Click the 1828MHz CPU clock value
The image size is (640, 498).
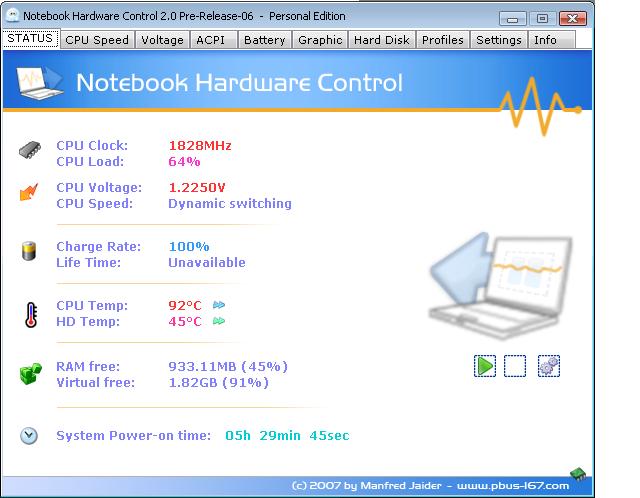click(200, 146)
